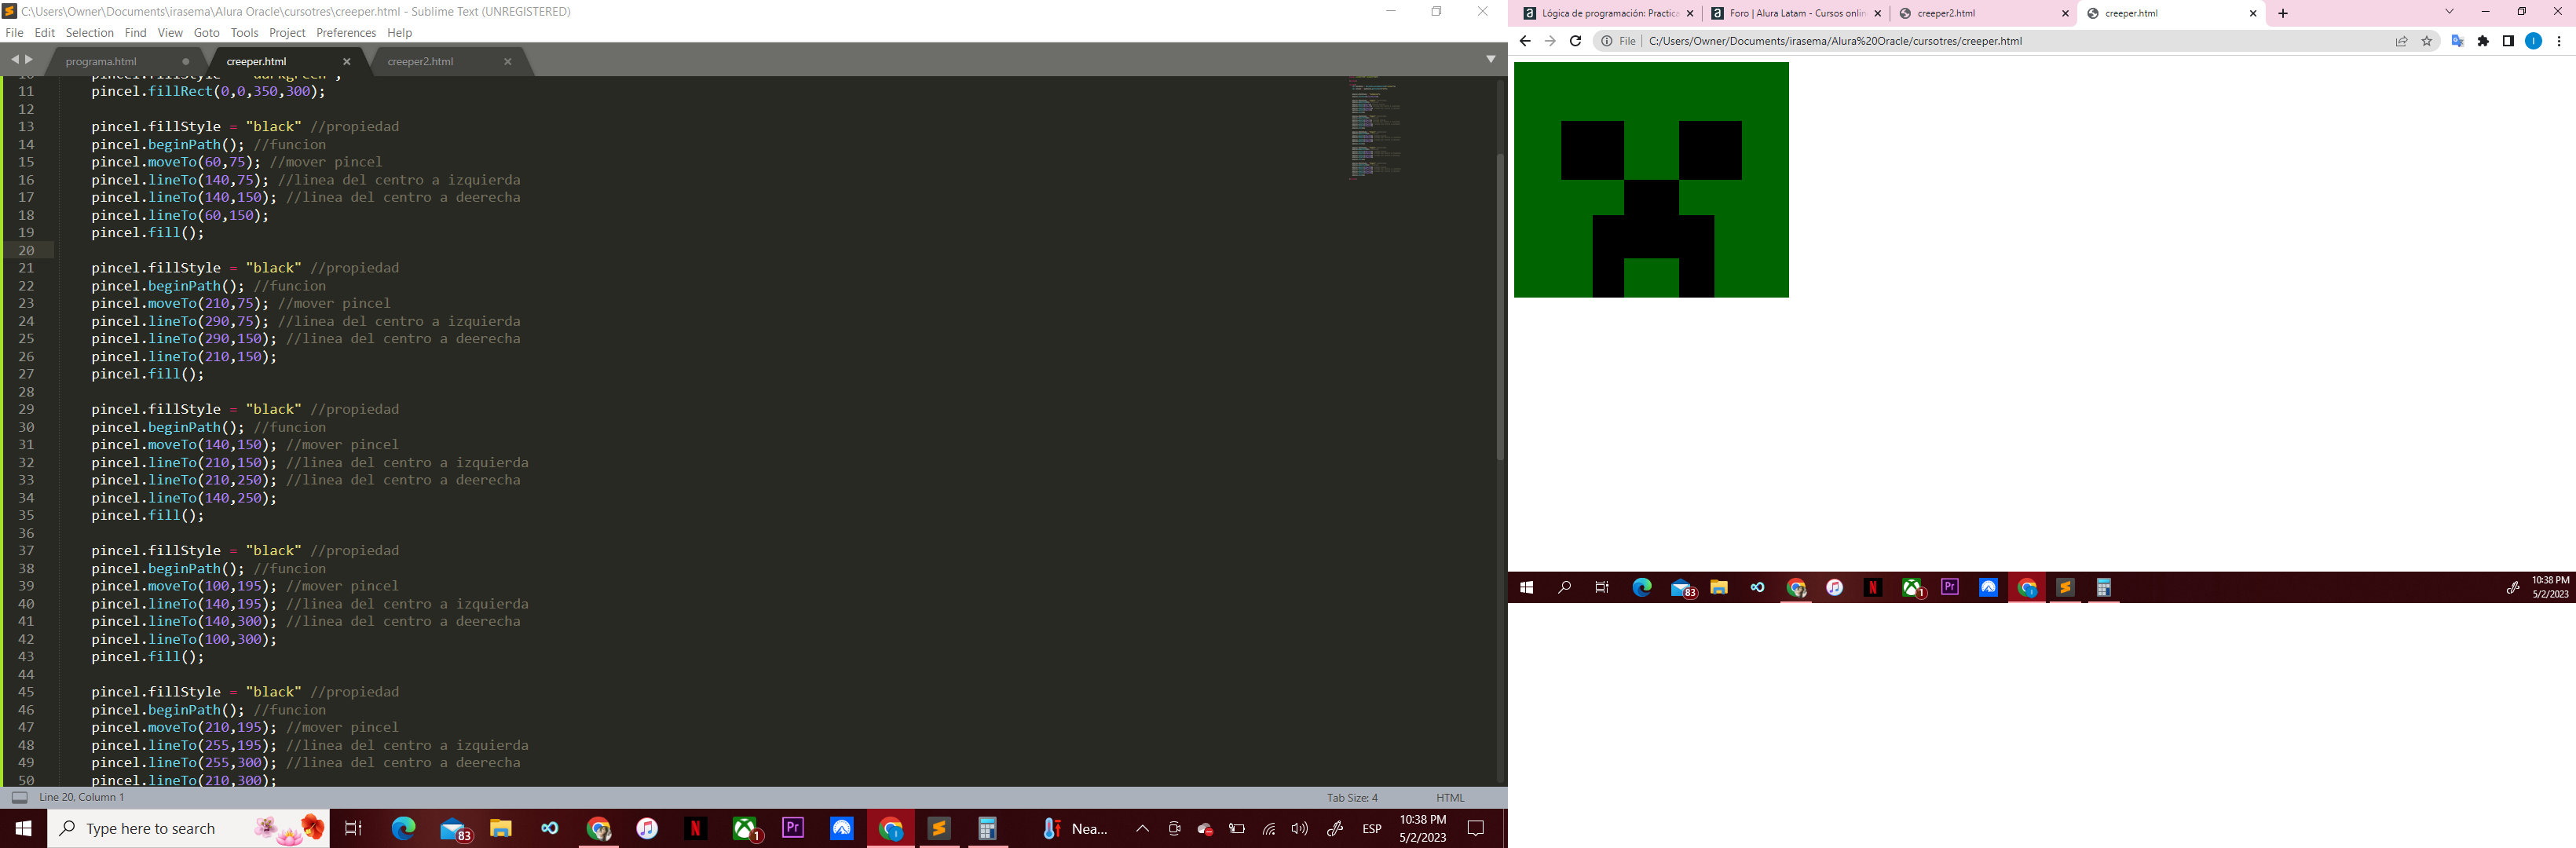Click the previous tab arrow in Sublime
The width and height of the screenshot is (2576, 848).
(15, 59)
